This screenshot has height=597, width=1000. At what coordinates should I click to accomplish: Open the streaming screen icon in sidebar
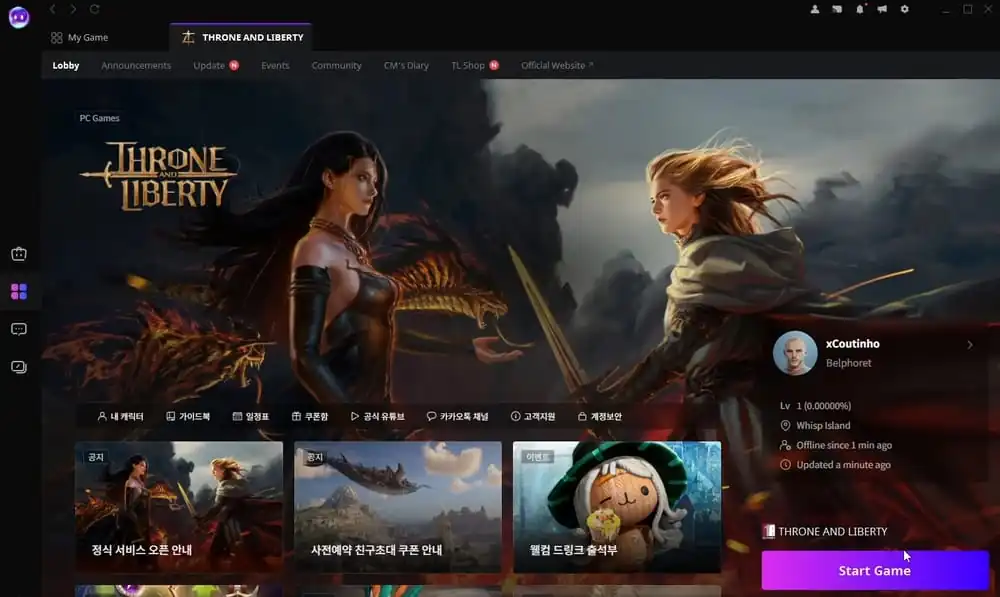19,367
